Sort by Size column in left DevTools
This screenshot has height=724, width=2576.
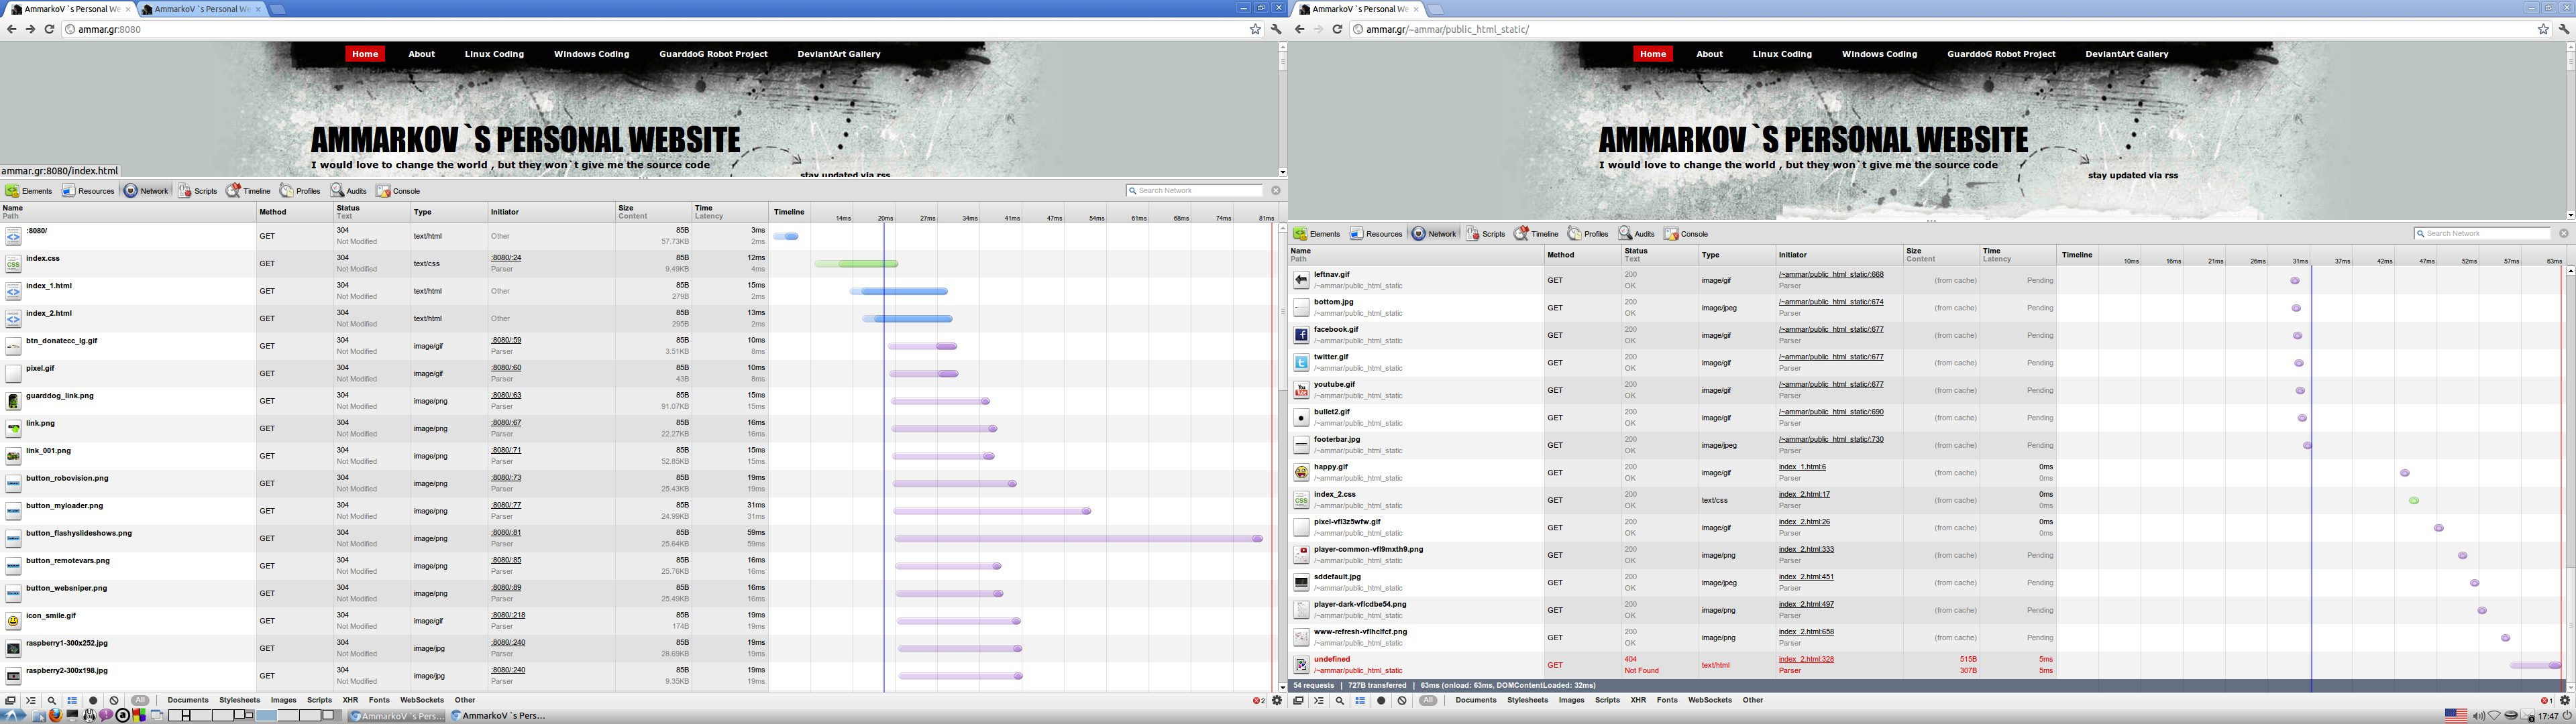[x=653, y=212]
